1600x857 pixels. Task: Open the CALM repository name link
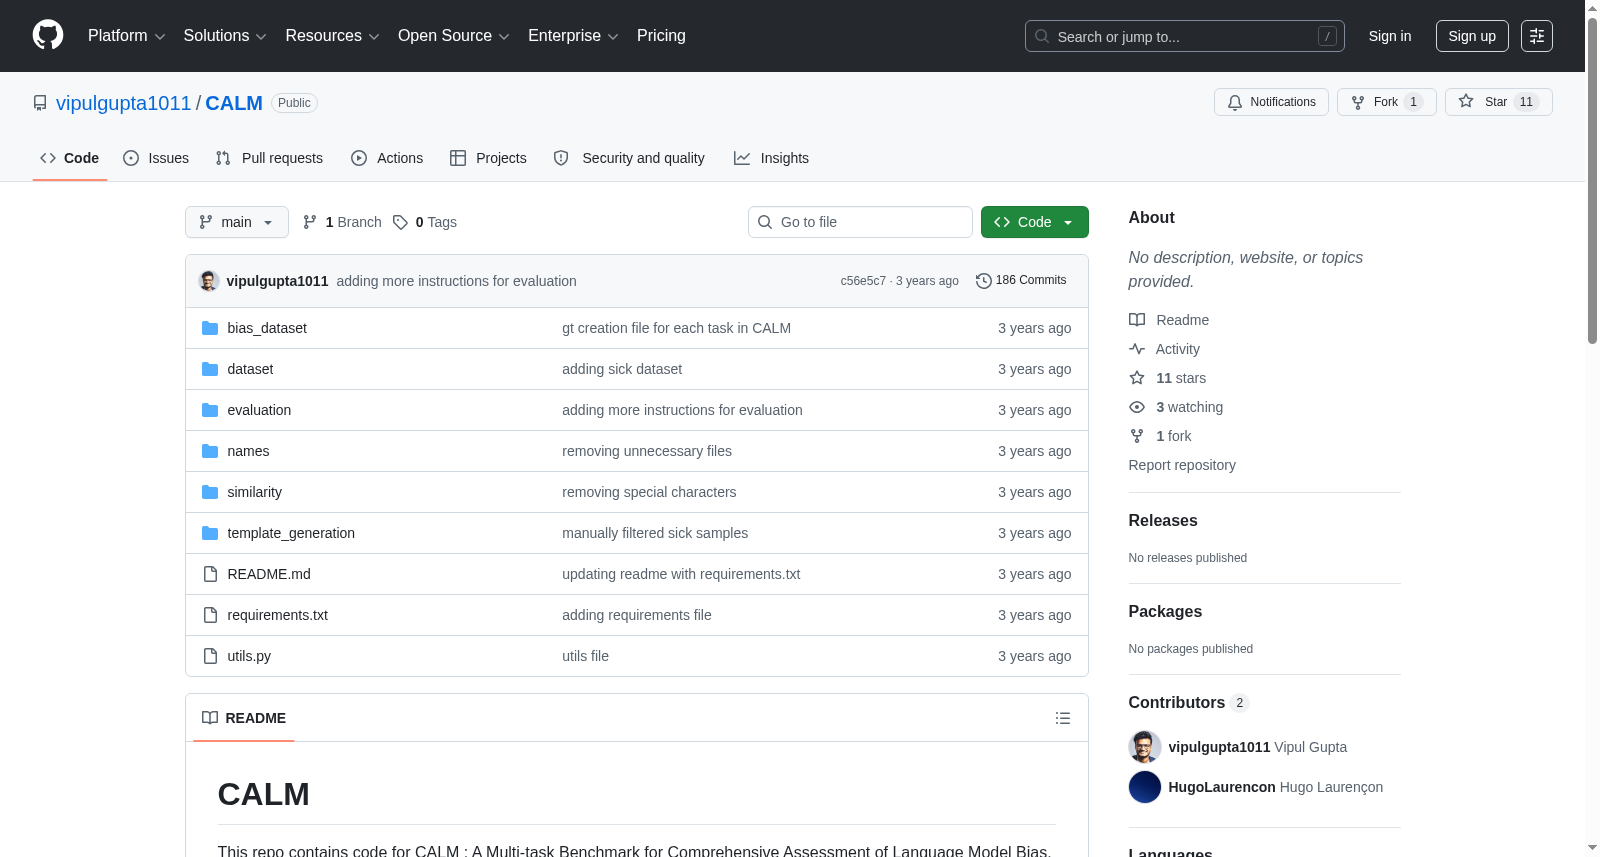pos(234,103)
